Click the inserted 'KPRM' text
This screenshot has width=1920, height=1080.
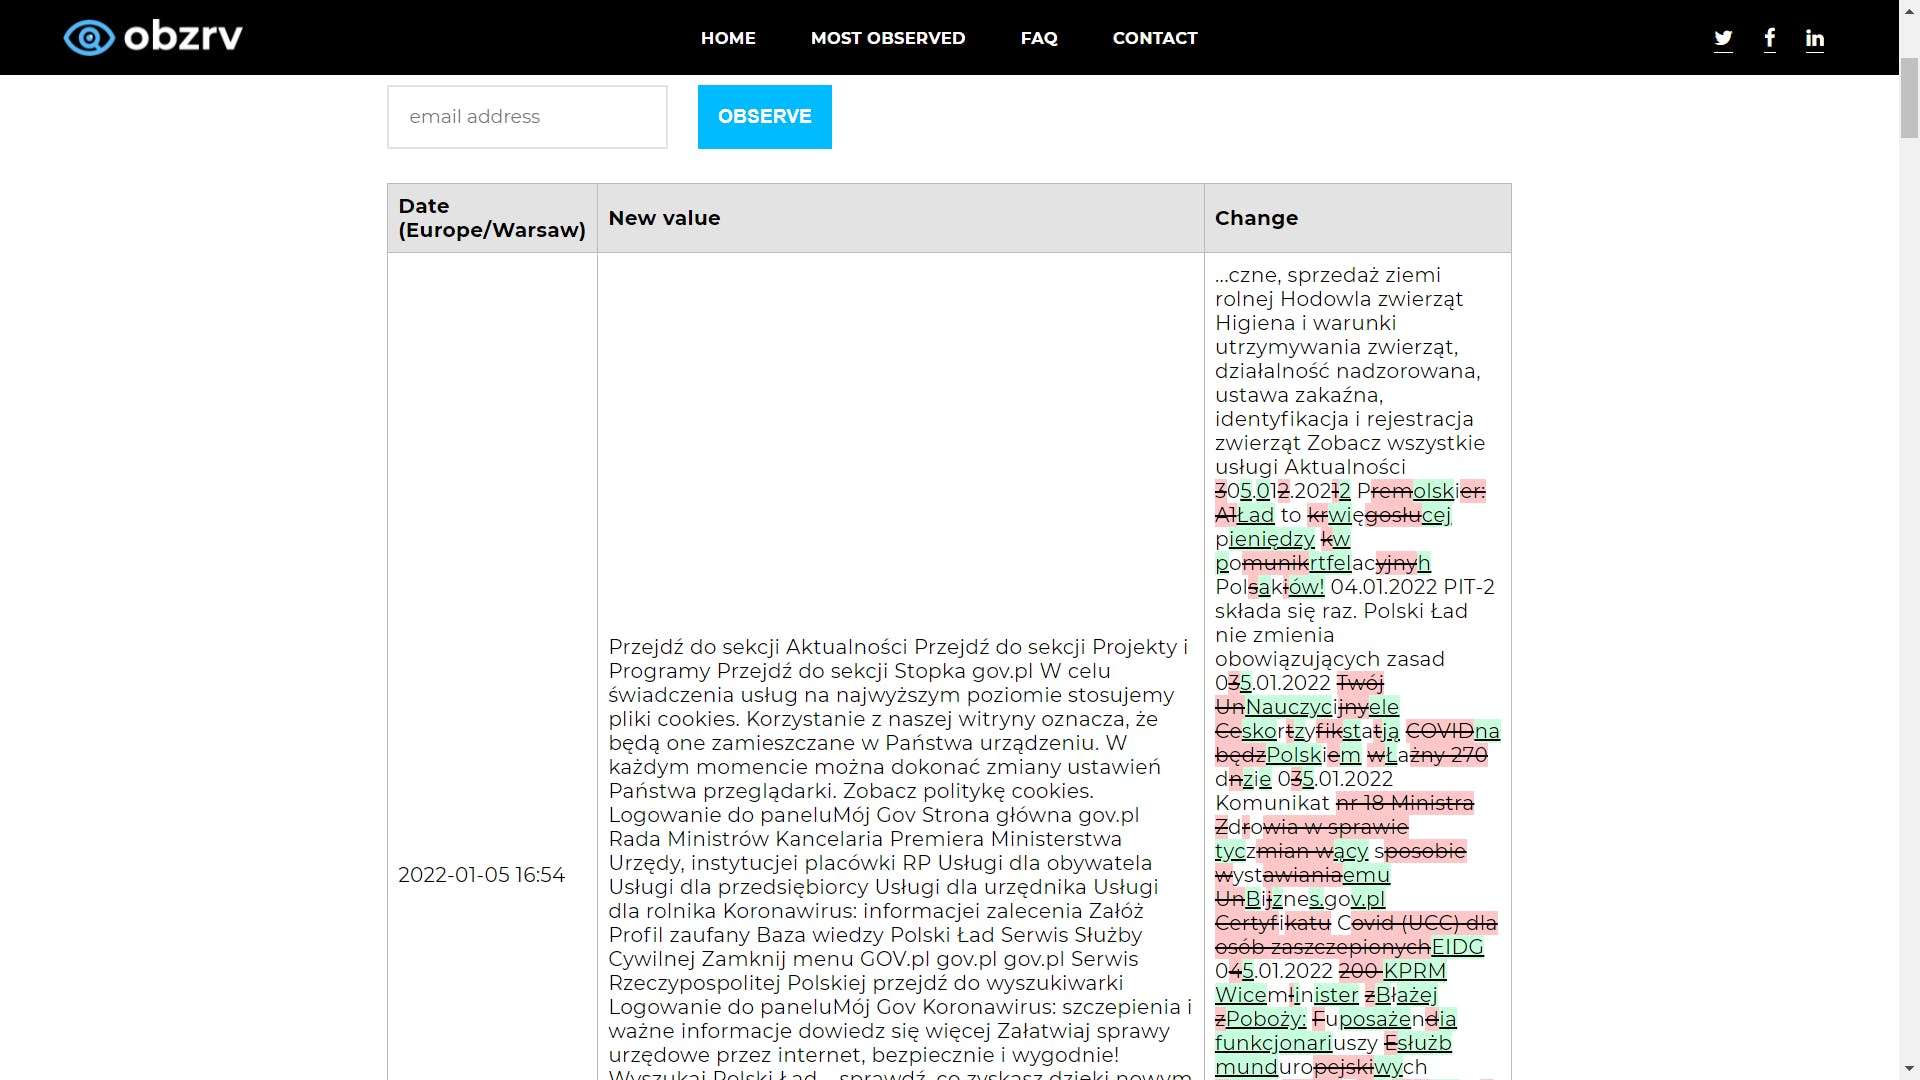coord(1414,971)
